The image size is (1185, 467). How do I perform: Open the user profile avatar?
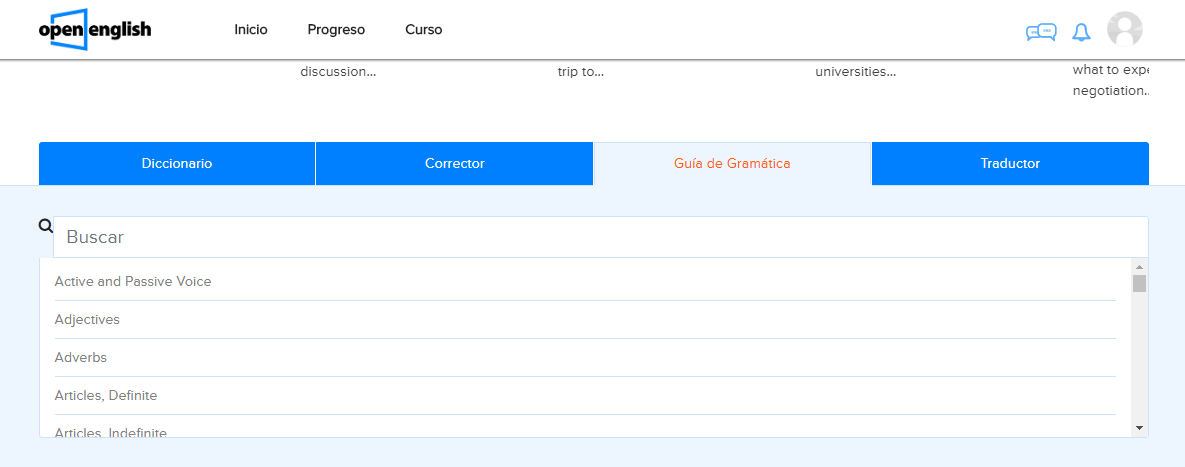point(1125,30)
